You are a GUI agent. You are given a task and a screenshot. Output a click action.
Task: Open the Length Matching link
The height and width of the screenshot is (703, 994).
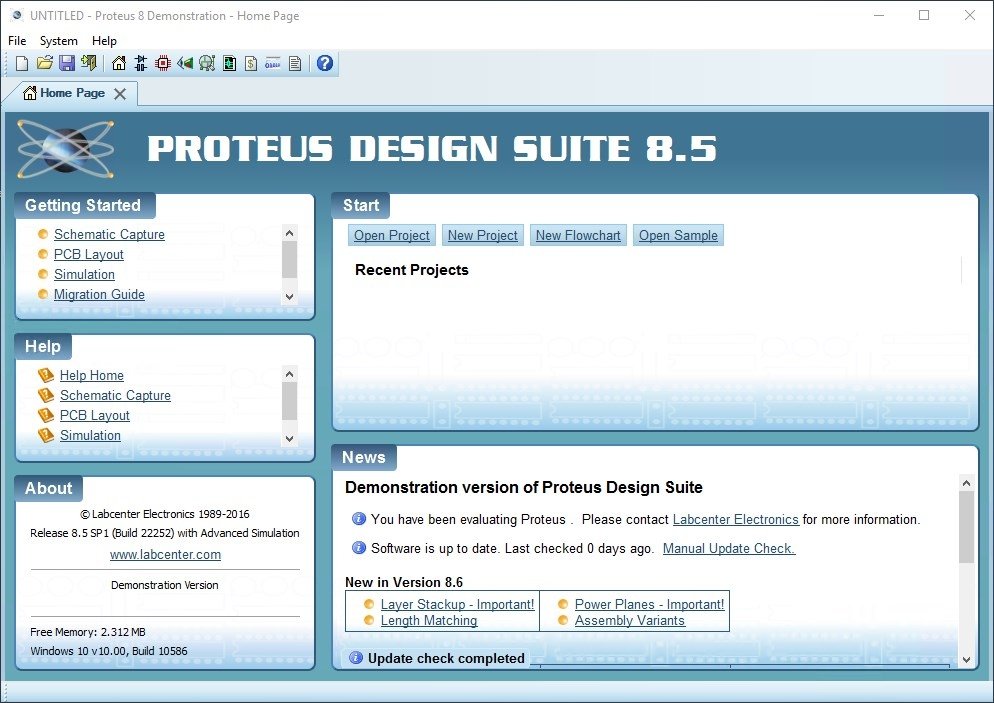click(429, 621)
